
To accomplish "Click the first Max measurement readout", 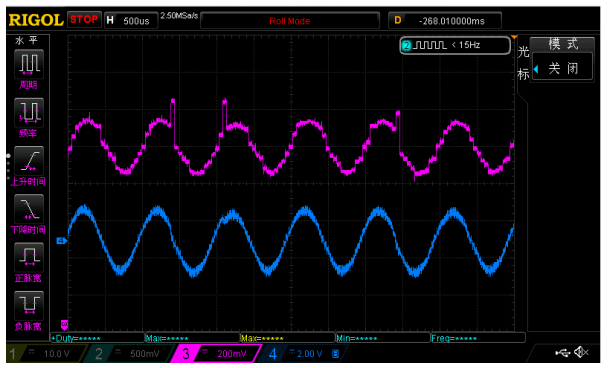I will click(193, 338).
